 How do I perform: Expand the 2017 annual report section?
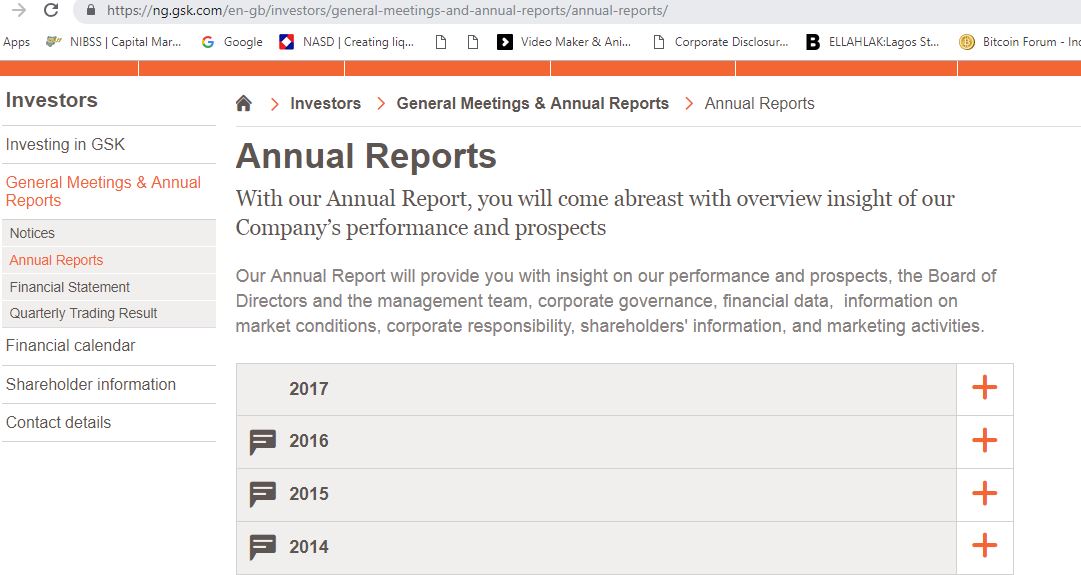(984, 388)
